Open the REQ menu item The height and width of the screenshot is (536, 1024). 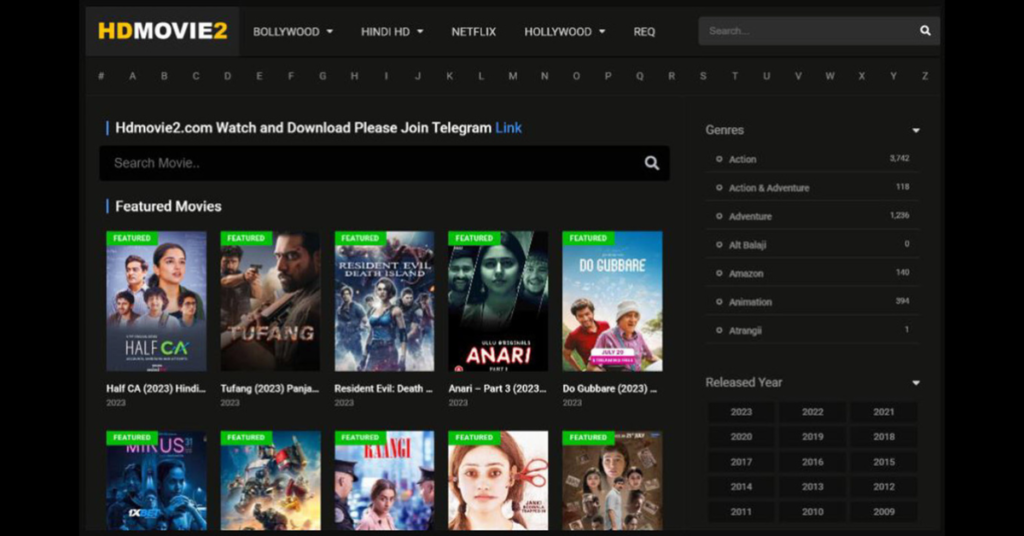click(x=644, y=31)
